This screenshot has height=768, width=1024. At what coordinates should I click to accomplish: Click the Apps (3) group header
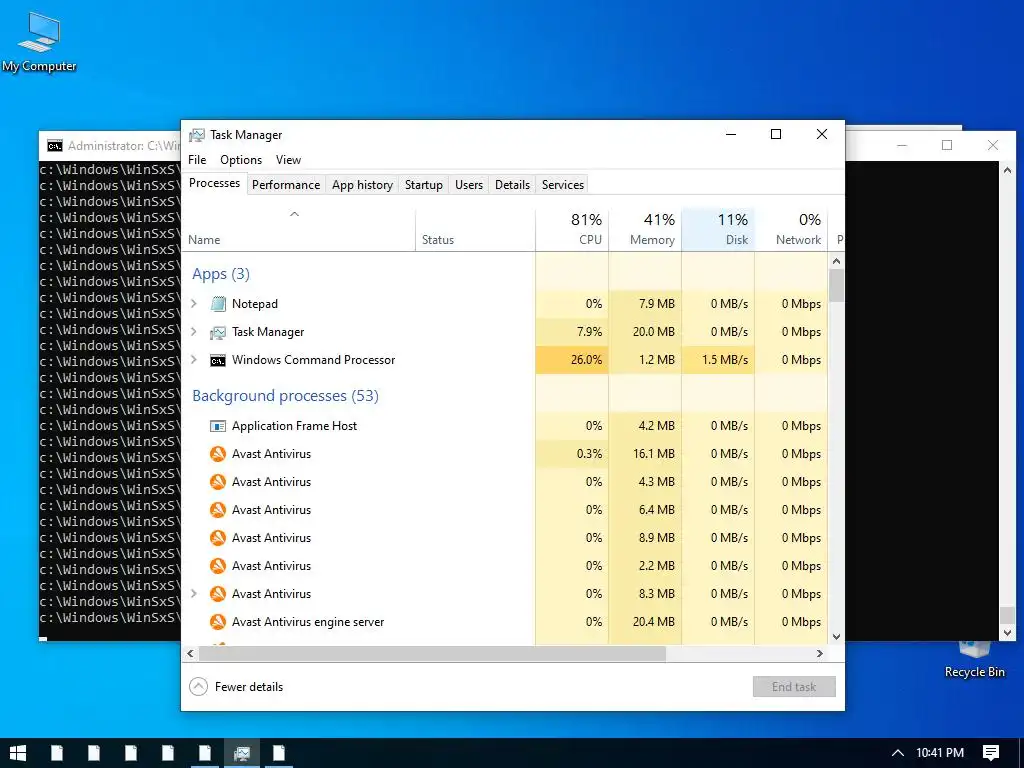(221, 274)
